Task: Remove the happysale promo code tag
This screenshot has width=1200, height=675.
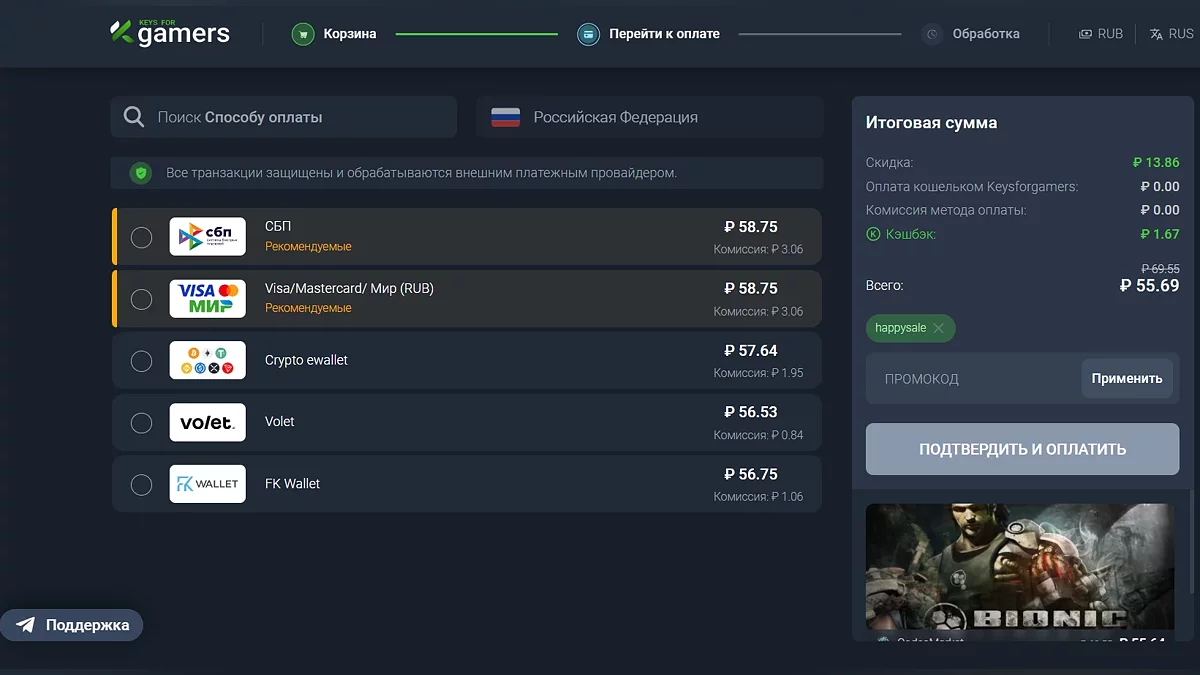Action: tap(938, 328)
